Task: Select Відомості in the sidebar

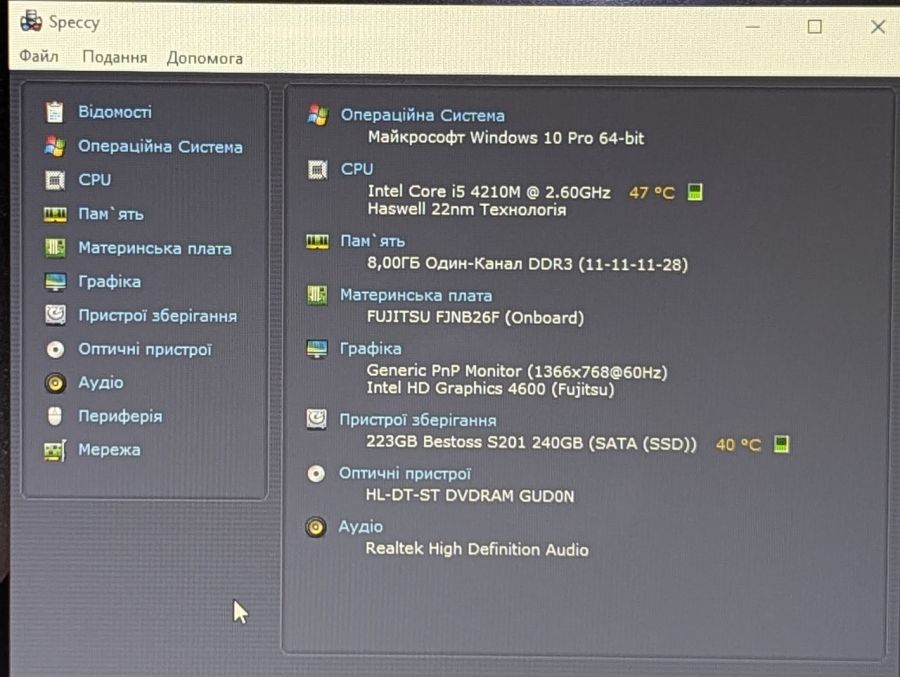Action: click(x=115, y=112)
